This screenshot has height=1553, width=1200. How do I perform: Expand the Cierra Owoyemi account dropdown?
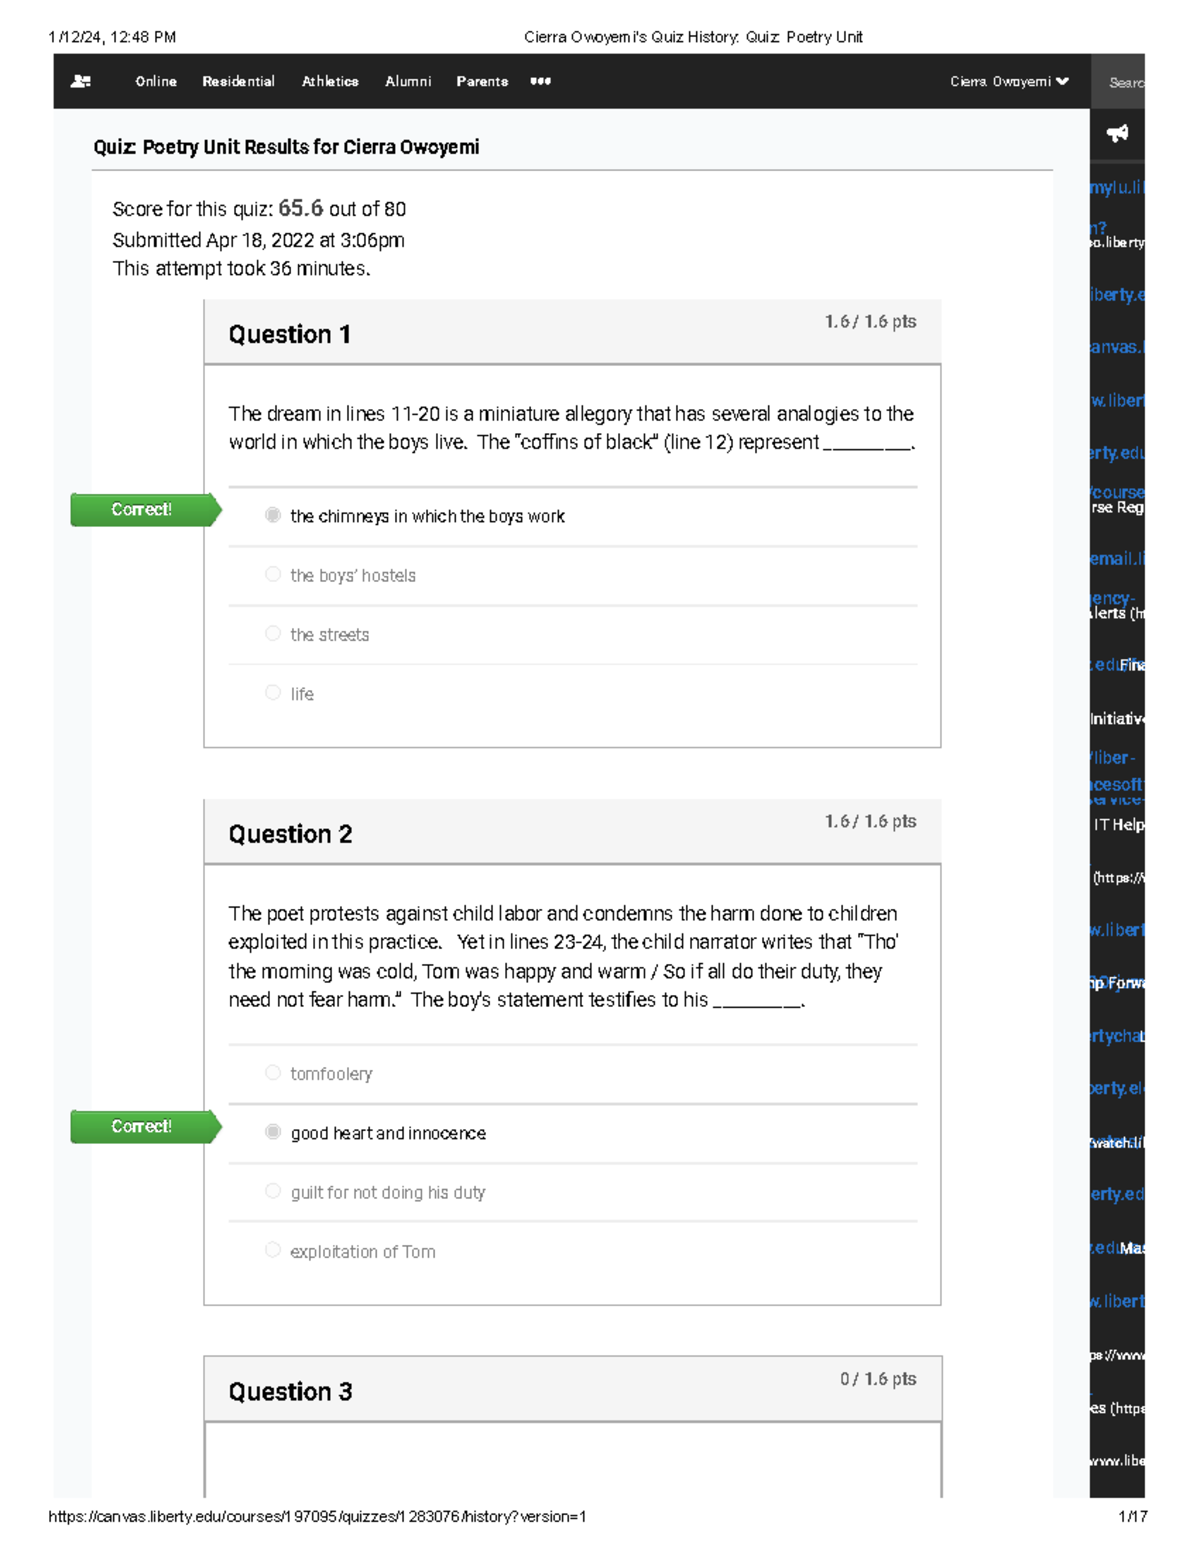tap(1009, 82)
